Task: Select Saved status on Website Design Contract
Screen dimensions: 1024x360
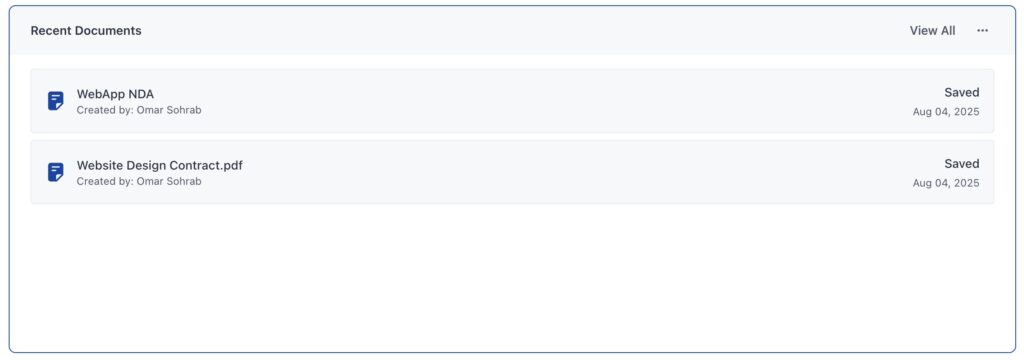Action: tap(961, 164)
